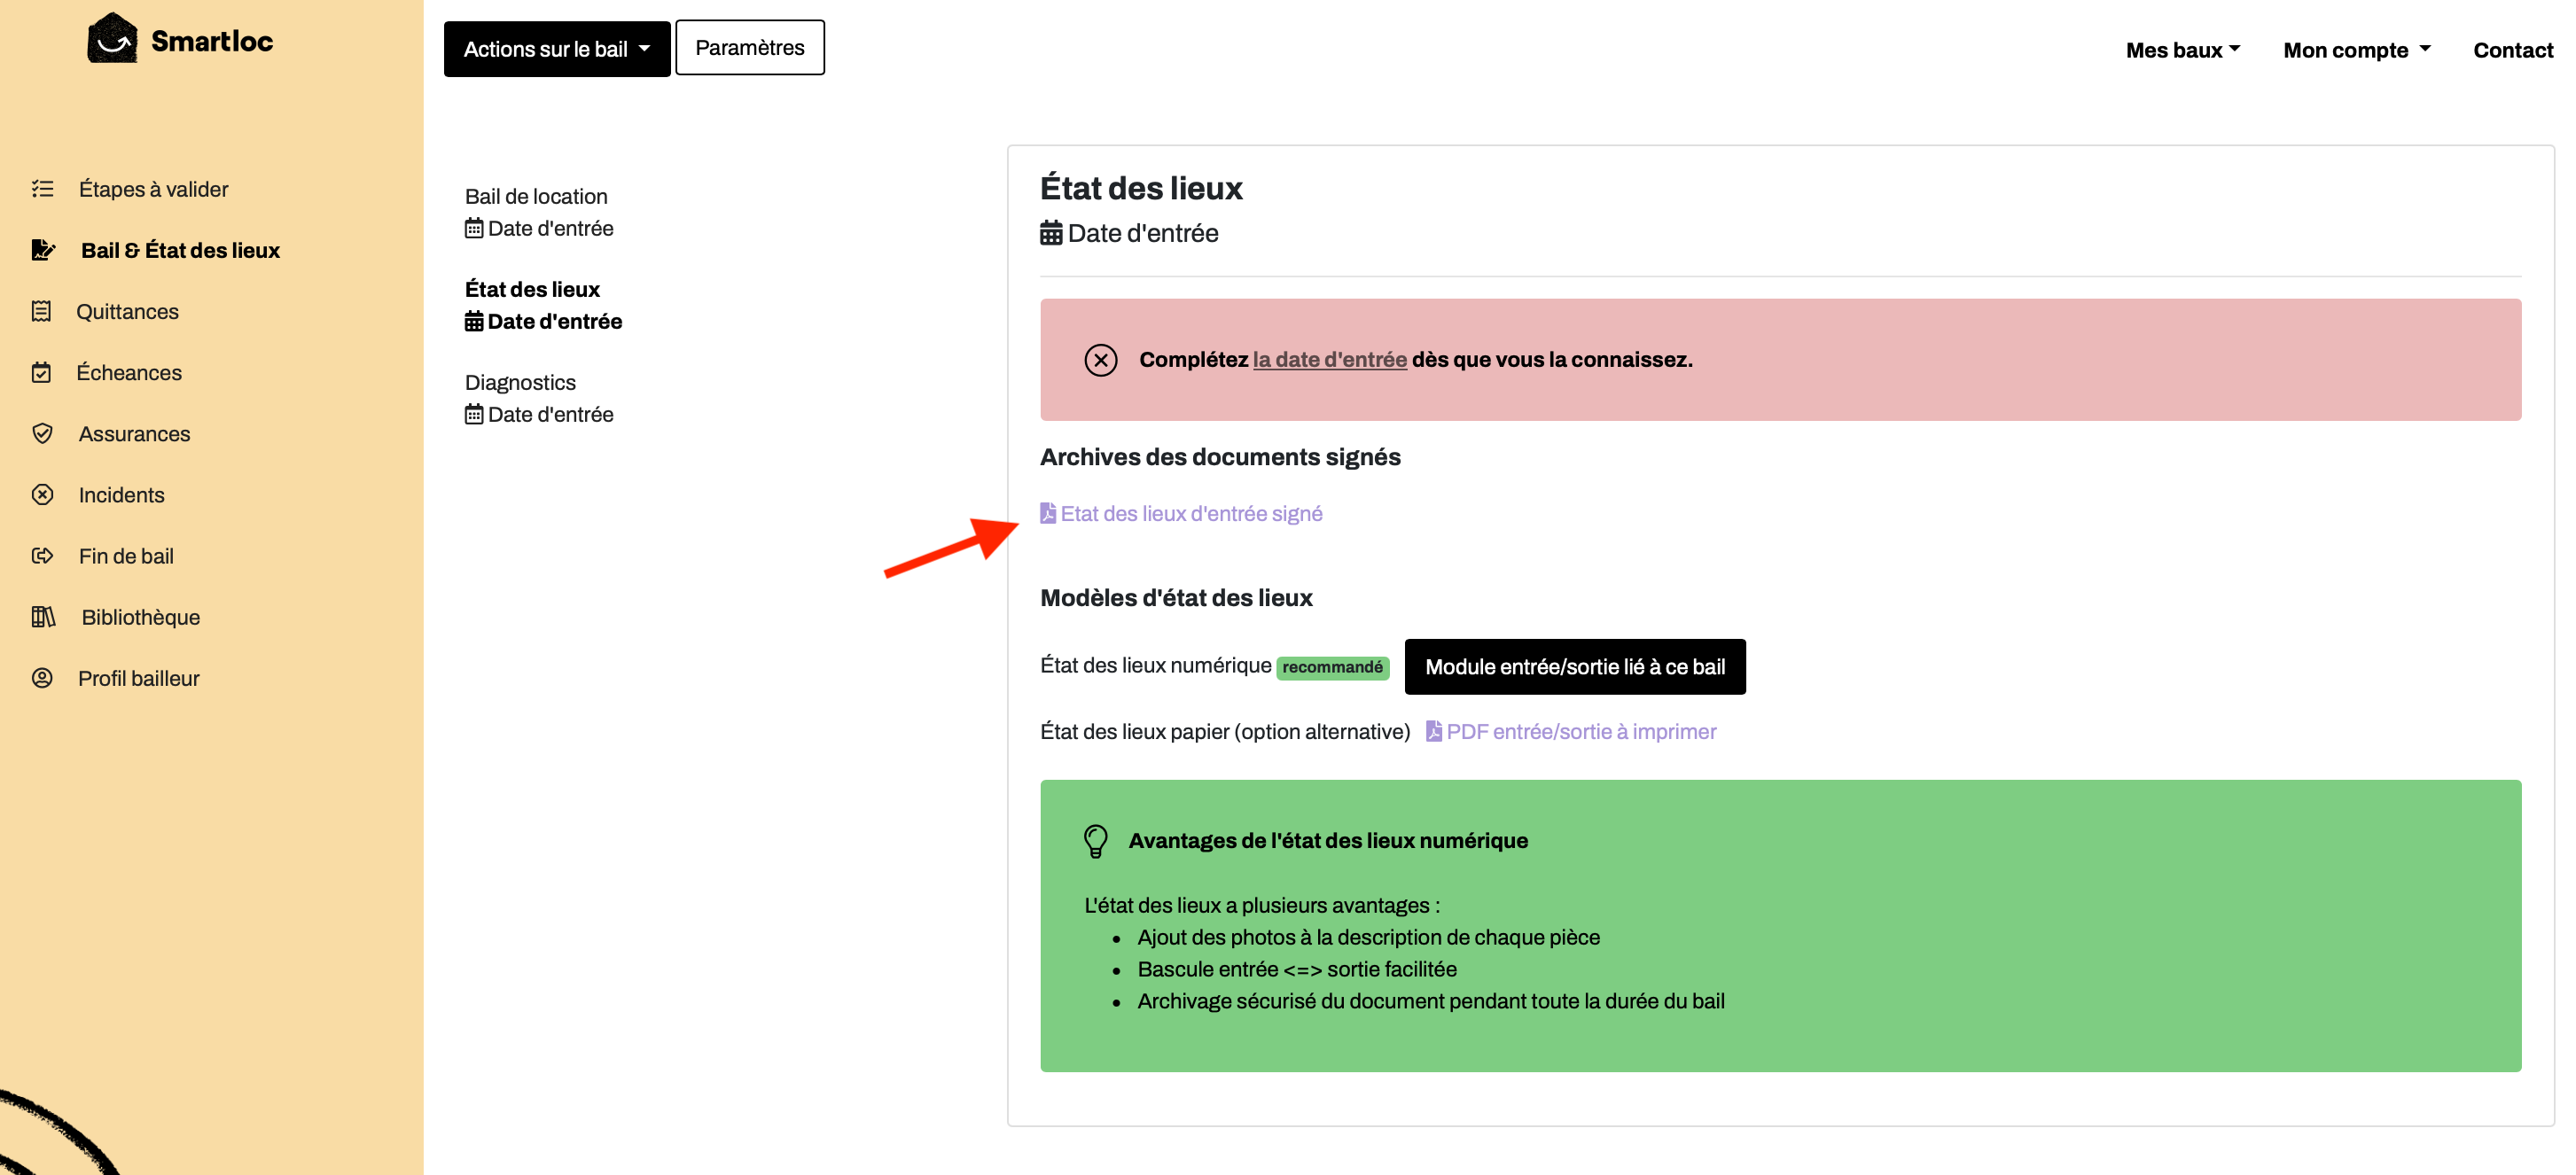Image resolution: width=2576 pixels, height=1175 pixels.
Task: Click the bullet about adding photos
Action: coord(1368,937)
